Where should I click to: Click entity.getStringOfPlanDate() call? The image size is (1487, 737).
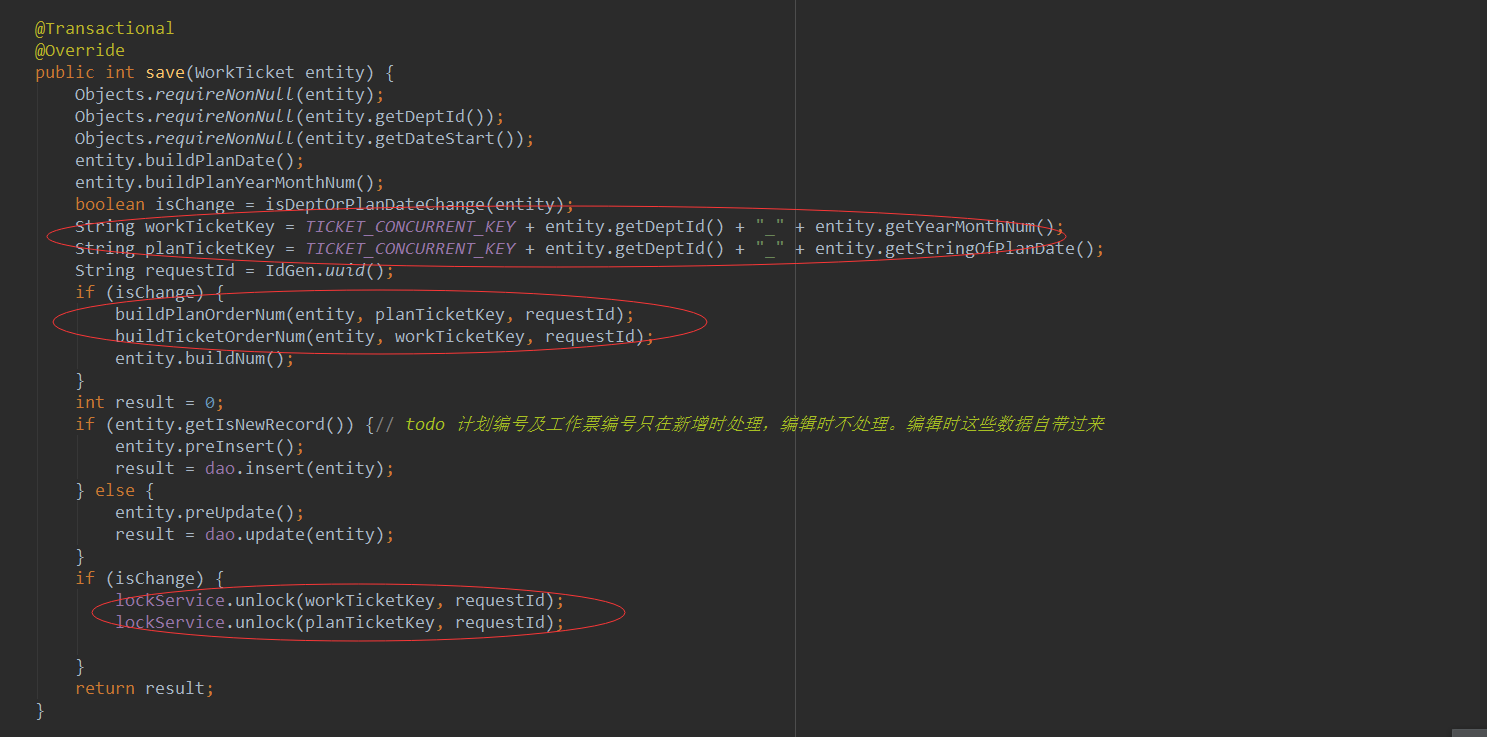click(955, 248)
